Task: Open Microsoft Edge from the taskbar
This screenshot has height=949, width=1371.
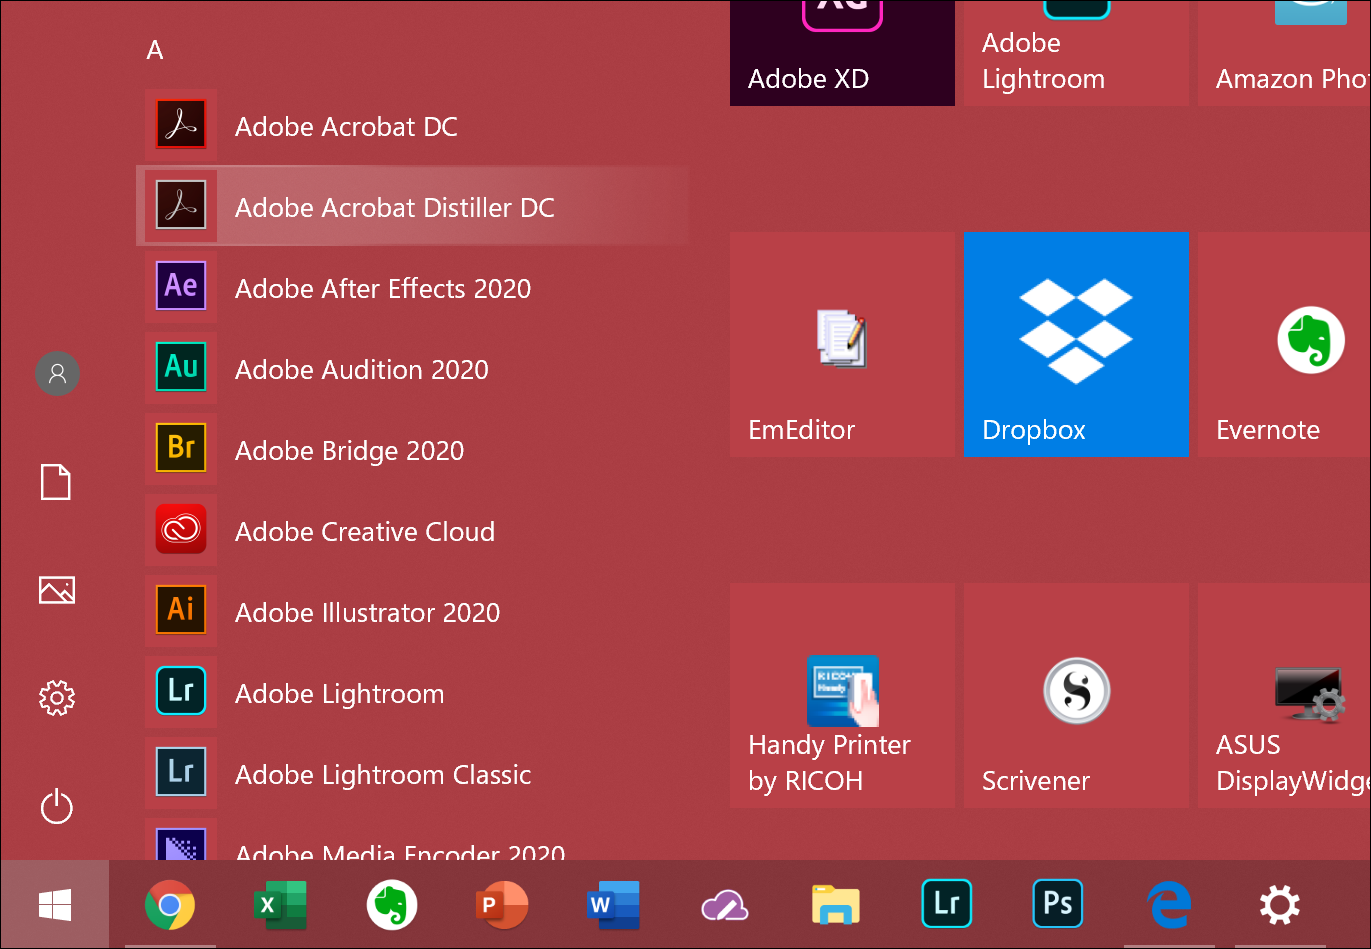Action: 1168,905
